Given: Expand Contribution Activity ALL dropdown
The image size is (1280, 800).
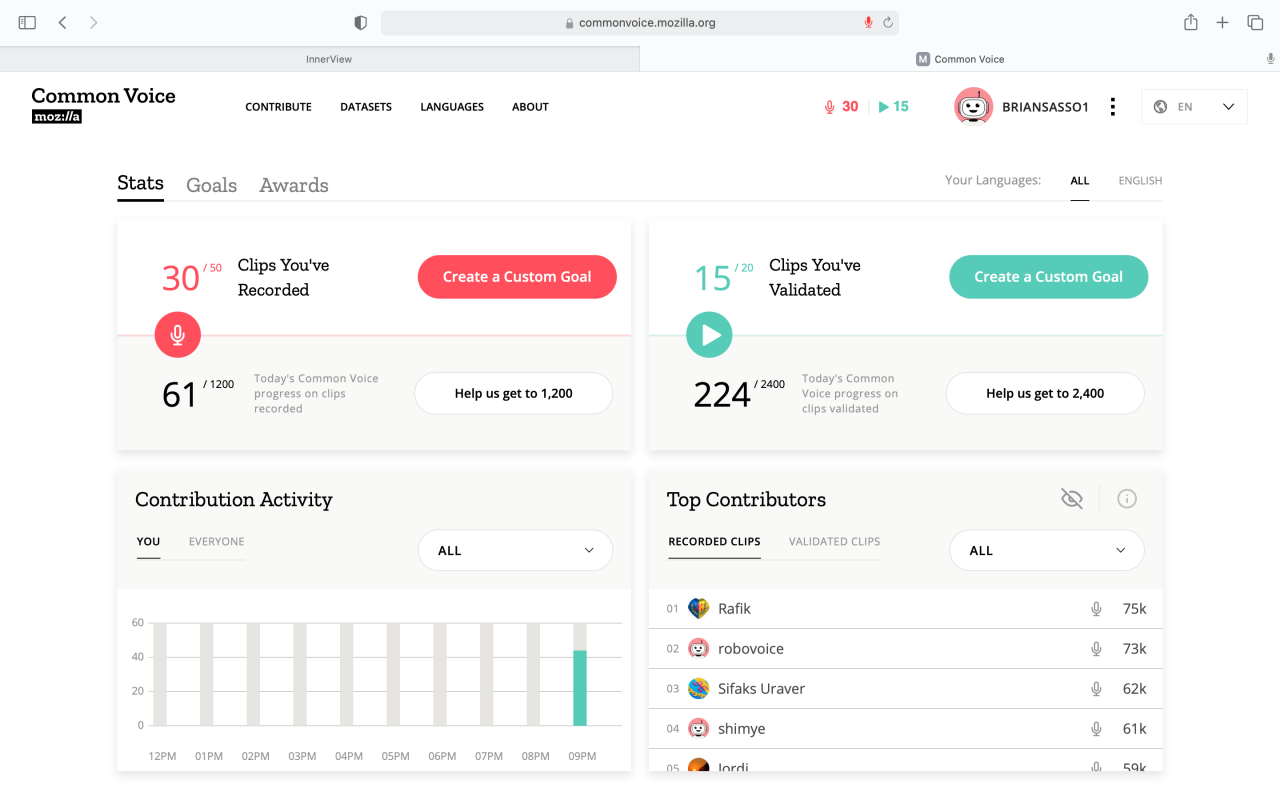Looking at the screenshot, I should (x=515, y=550).
